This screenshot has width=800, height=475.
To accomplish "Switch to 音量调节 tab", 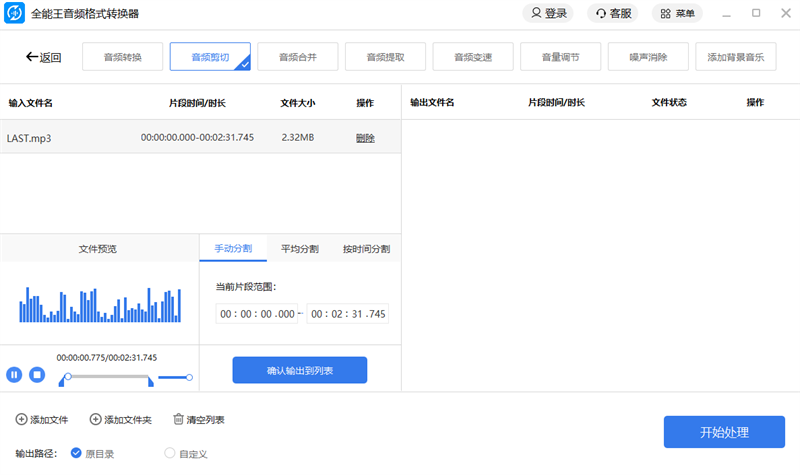I will click(561, 57).
